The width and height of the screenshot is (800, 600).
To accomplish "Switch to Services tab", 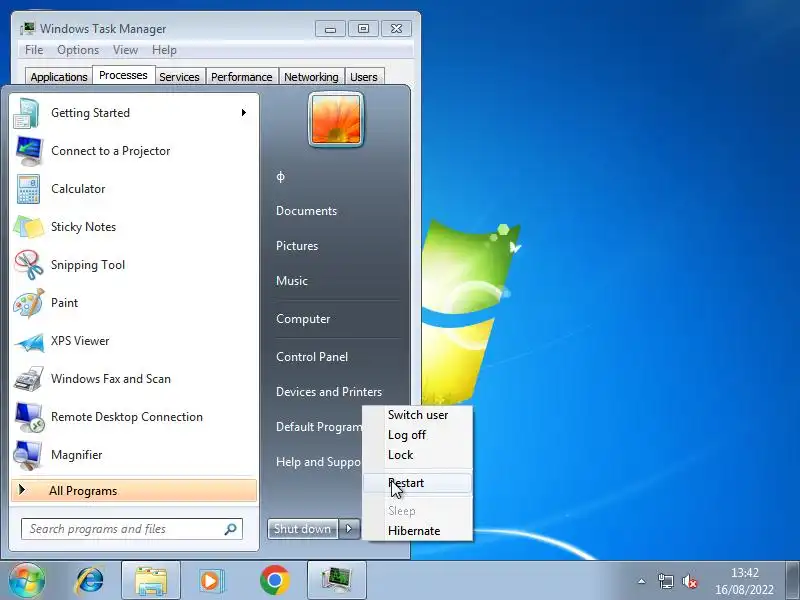I will pos(179,77).
